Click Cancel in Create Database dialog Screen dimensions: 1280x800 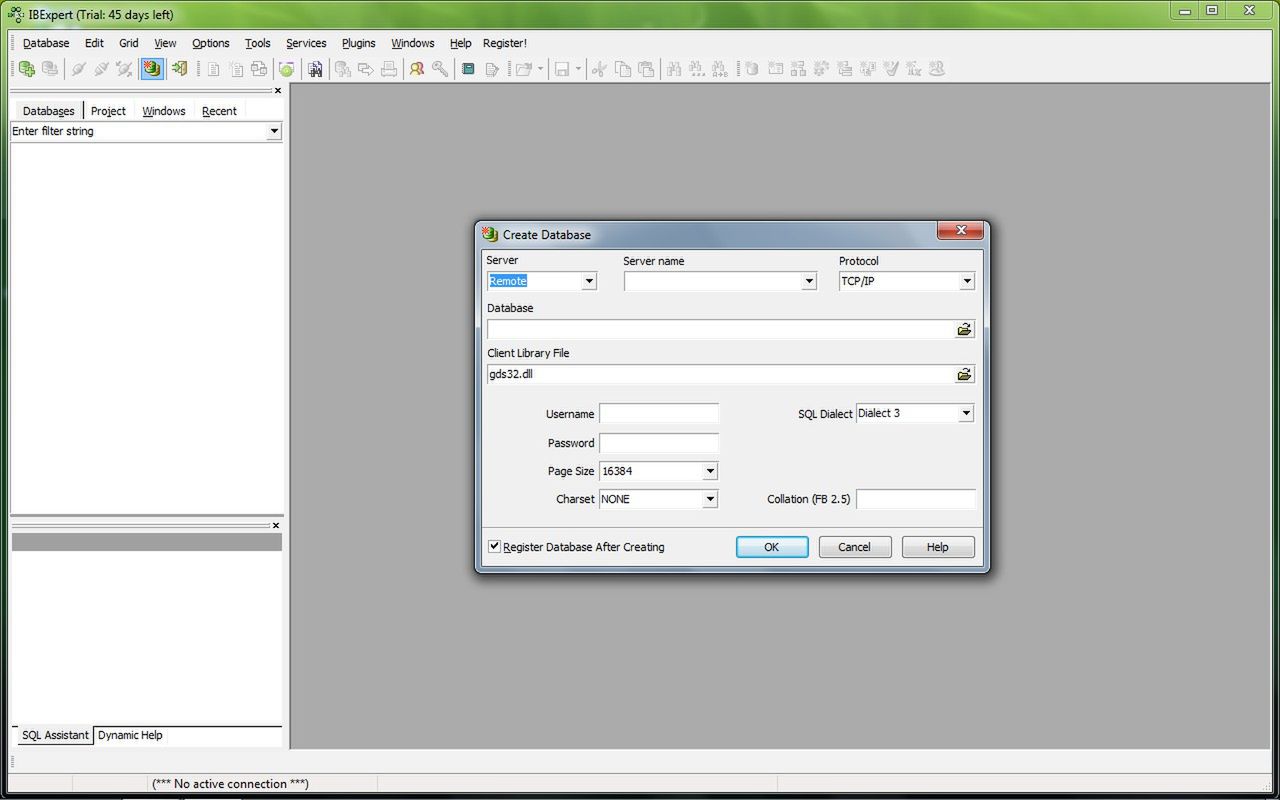[x=855, y=547]
